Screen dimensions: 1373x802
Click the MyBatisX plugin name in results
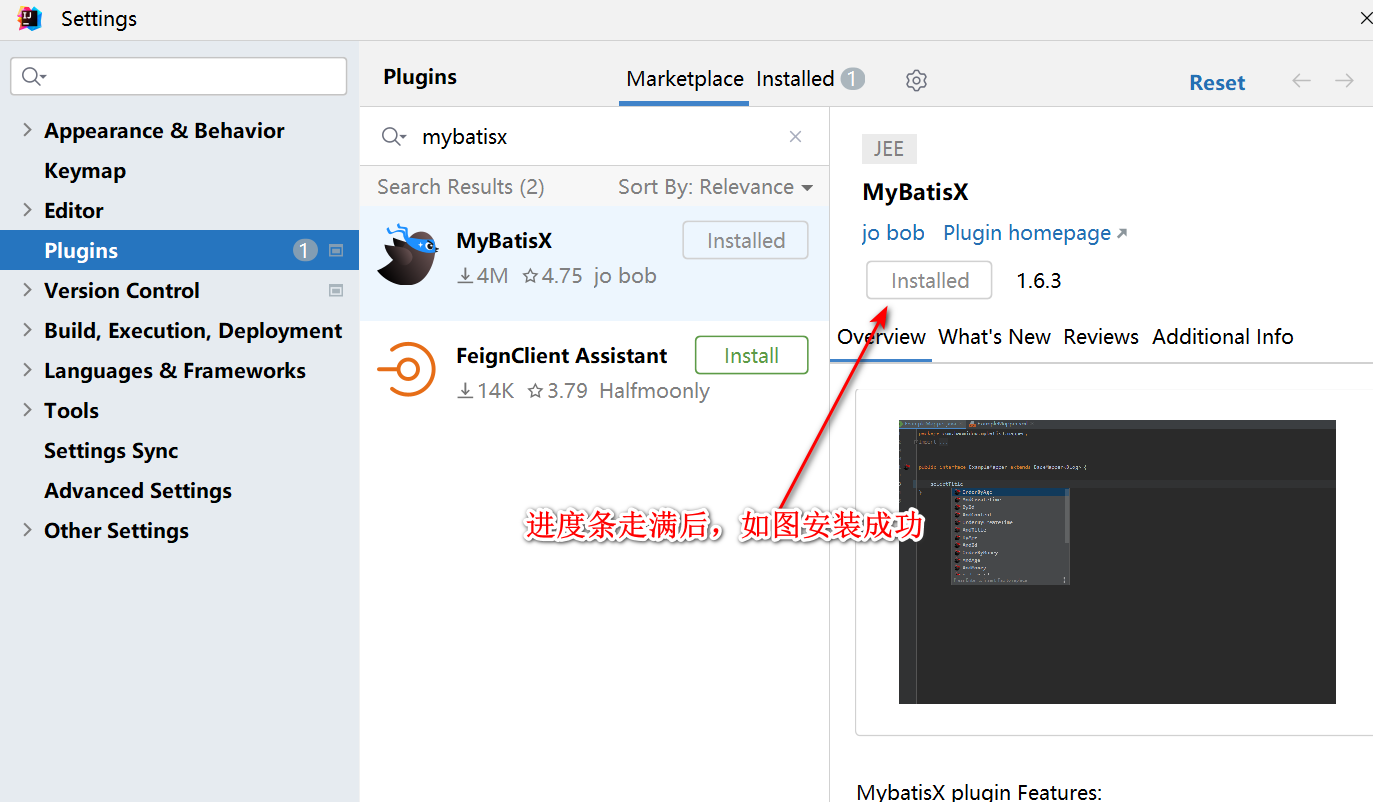(504, 241)
